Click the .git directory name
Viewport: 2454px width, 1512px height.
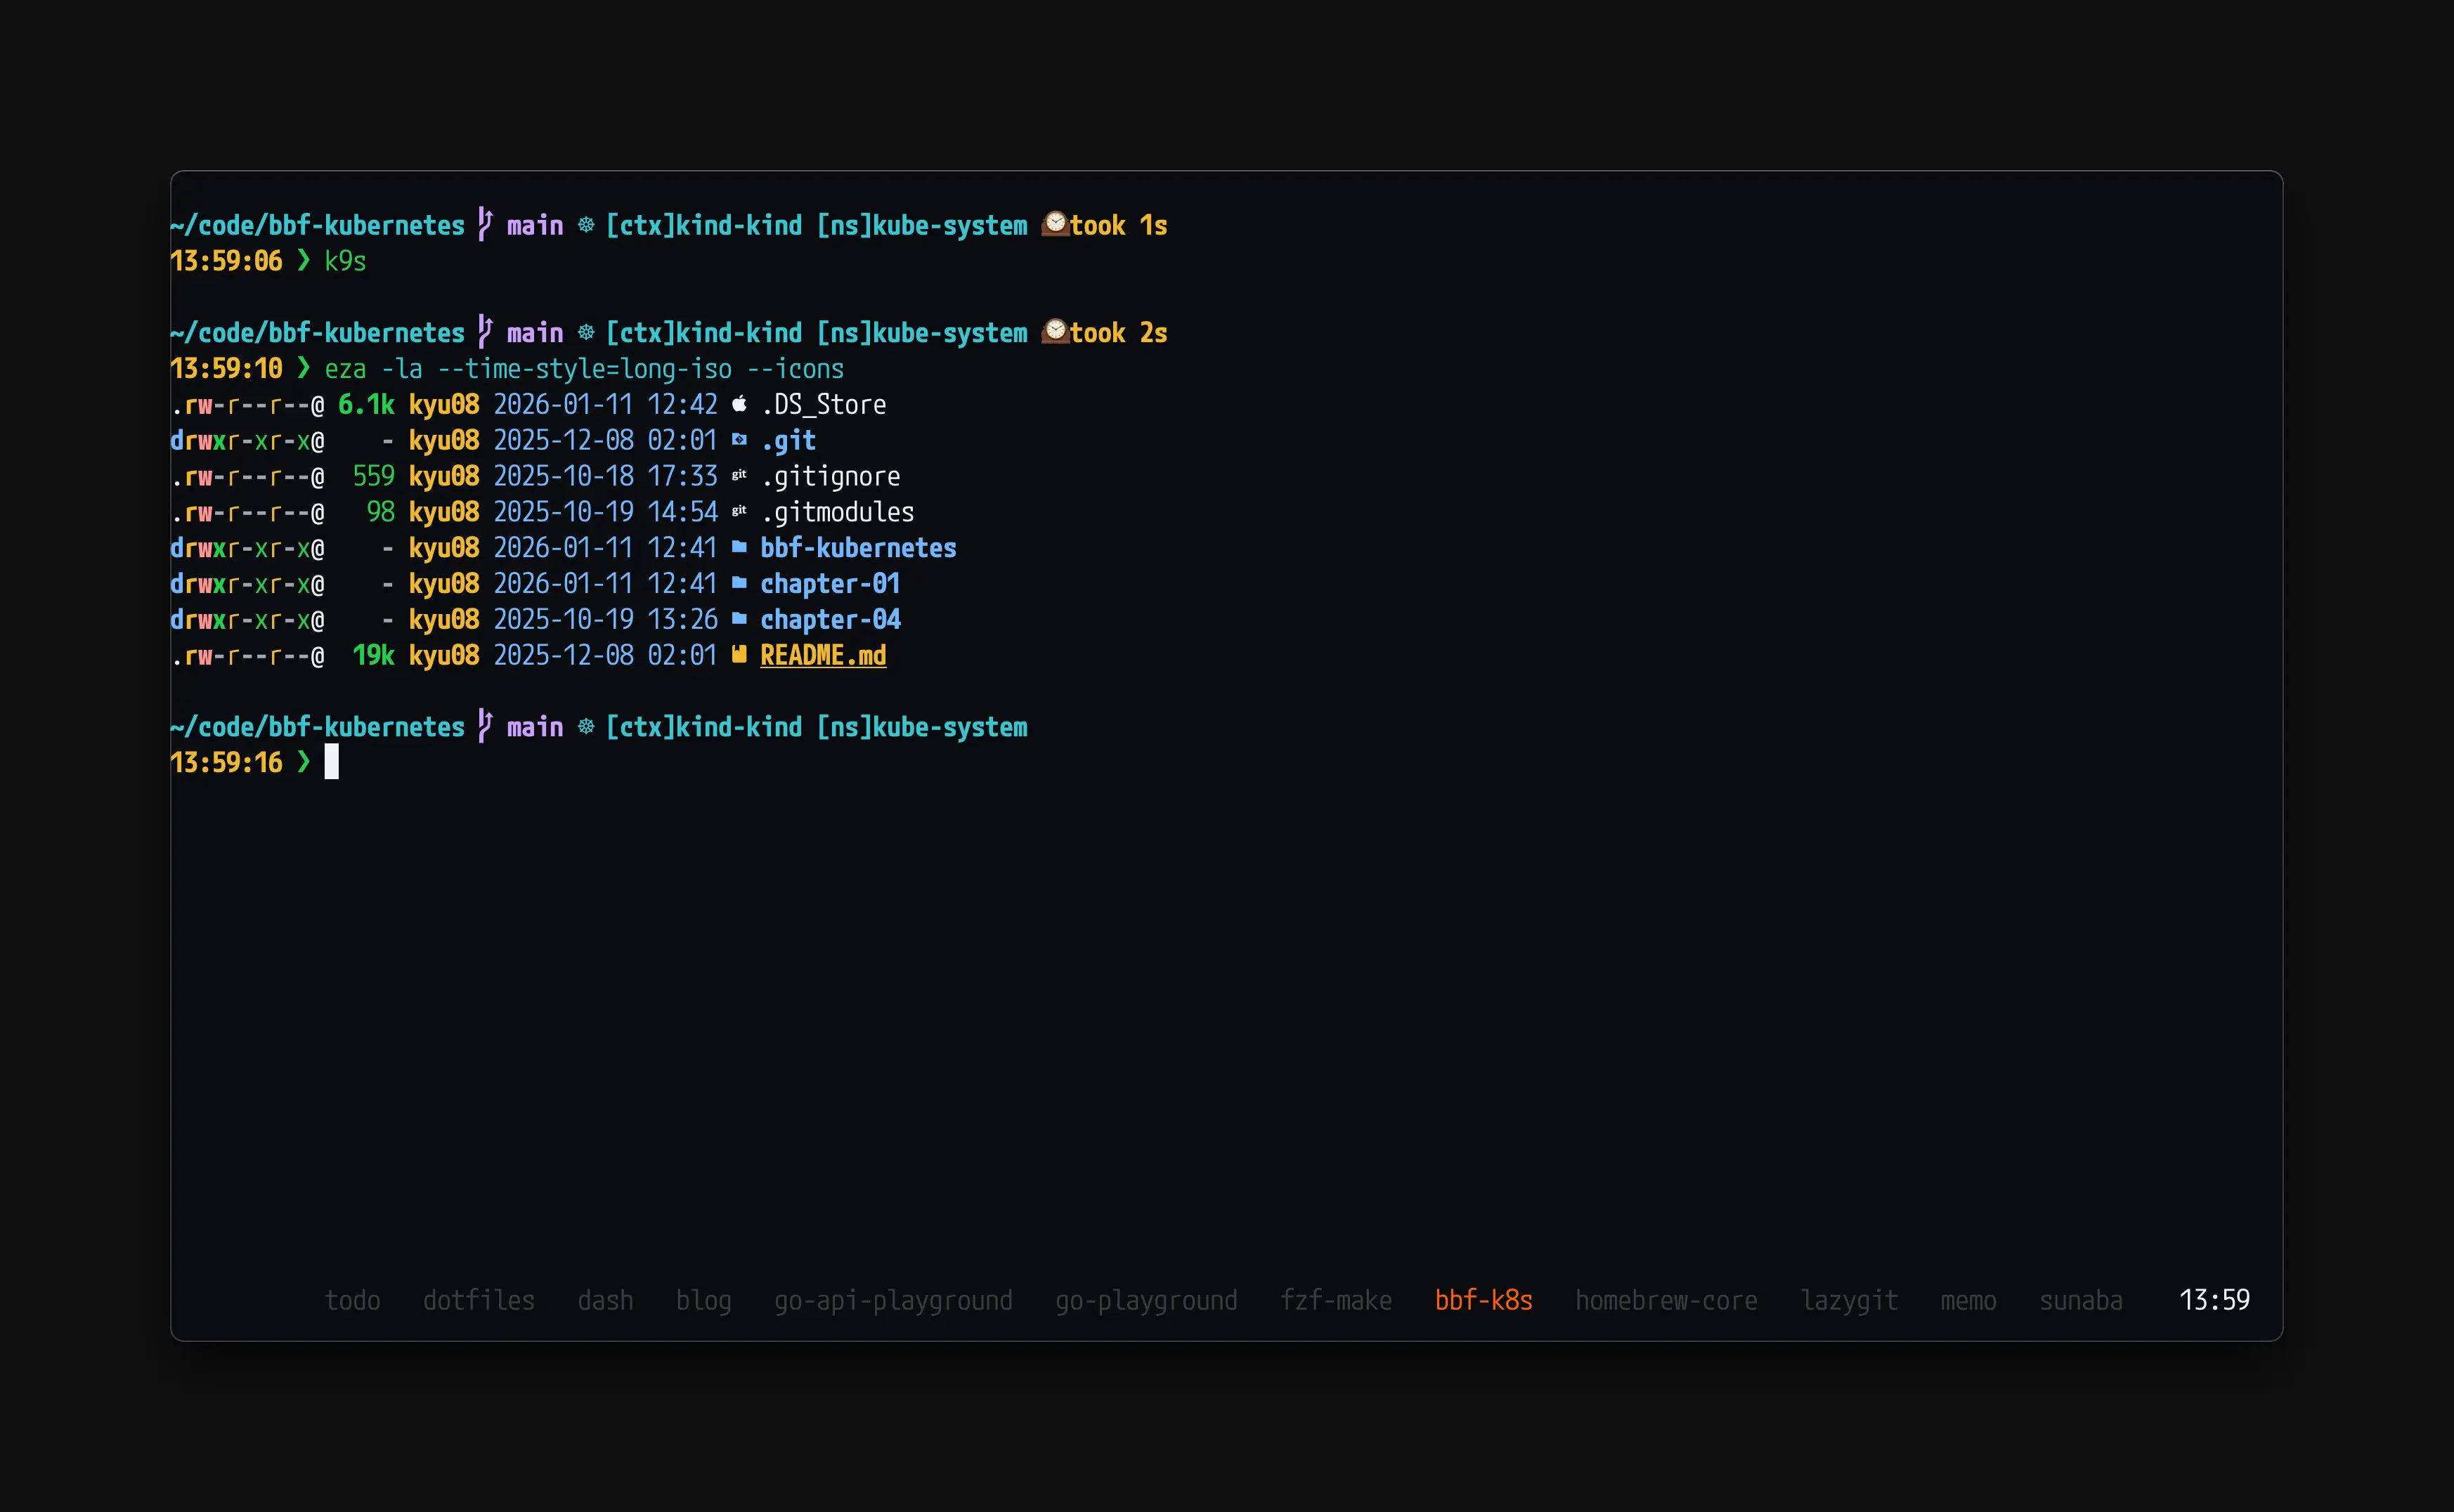click(x=788, y=440)
